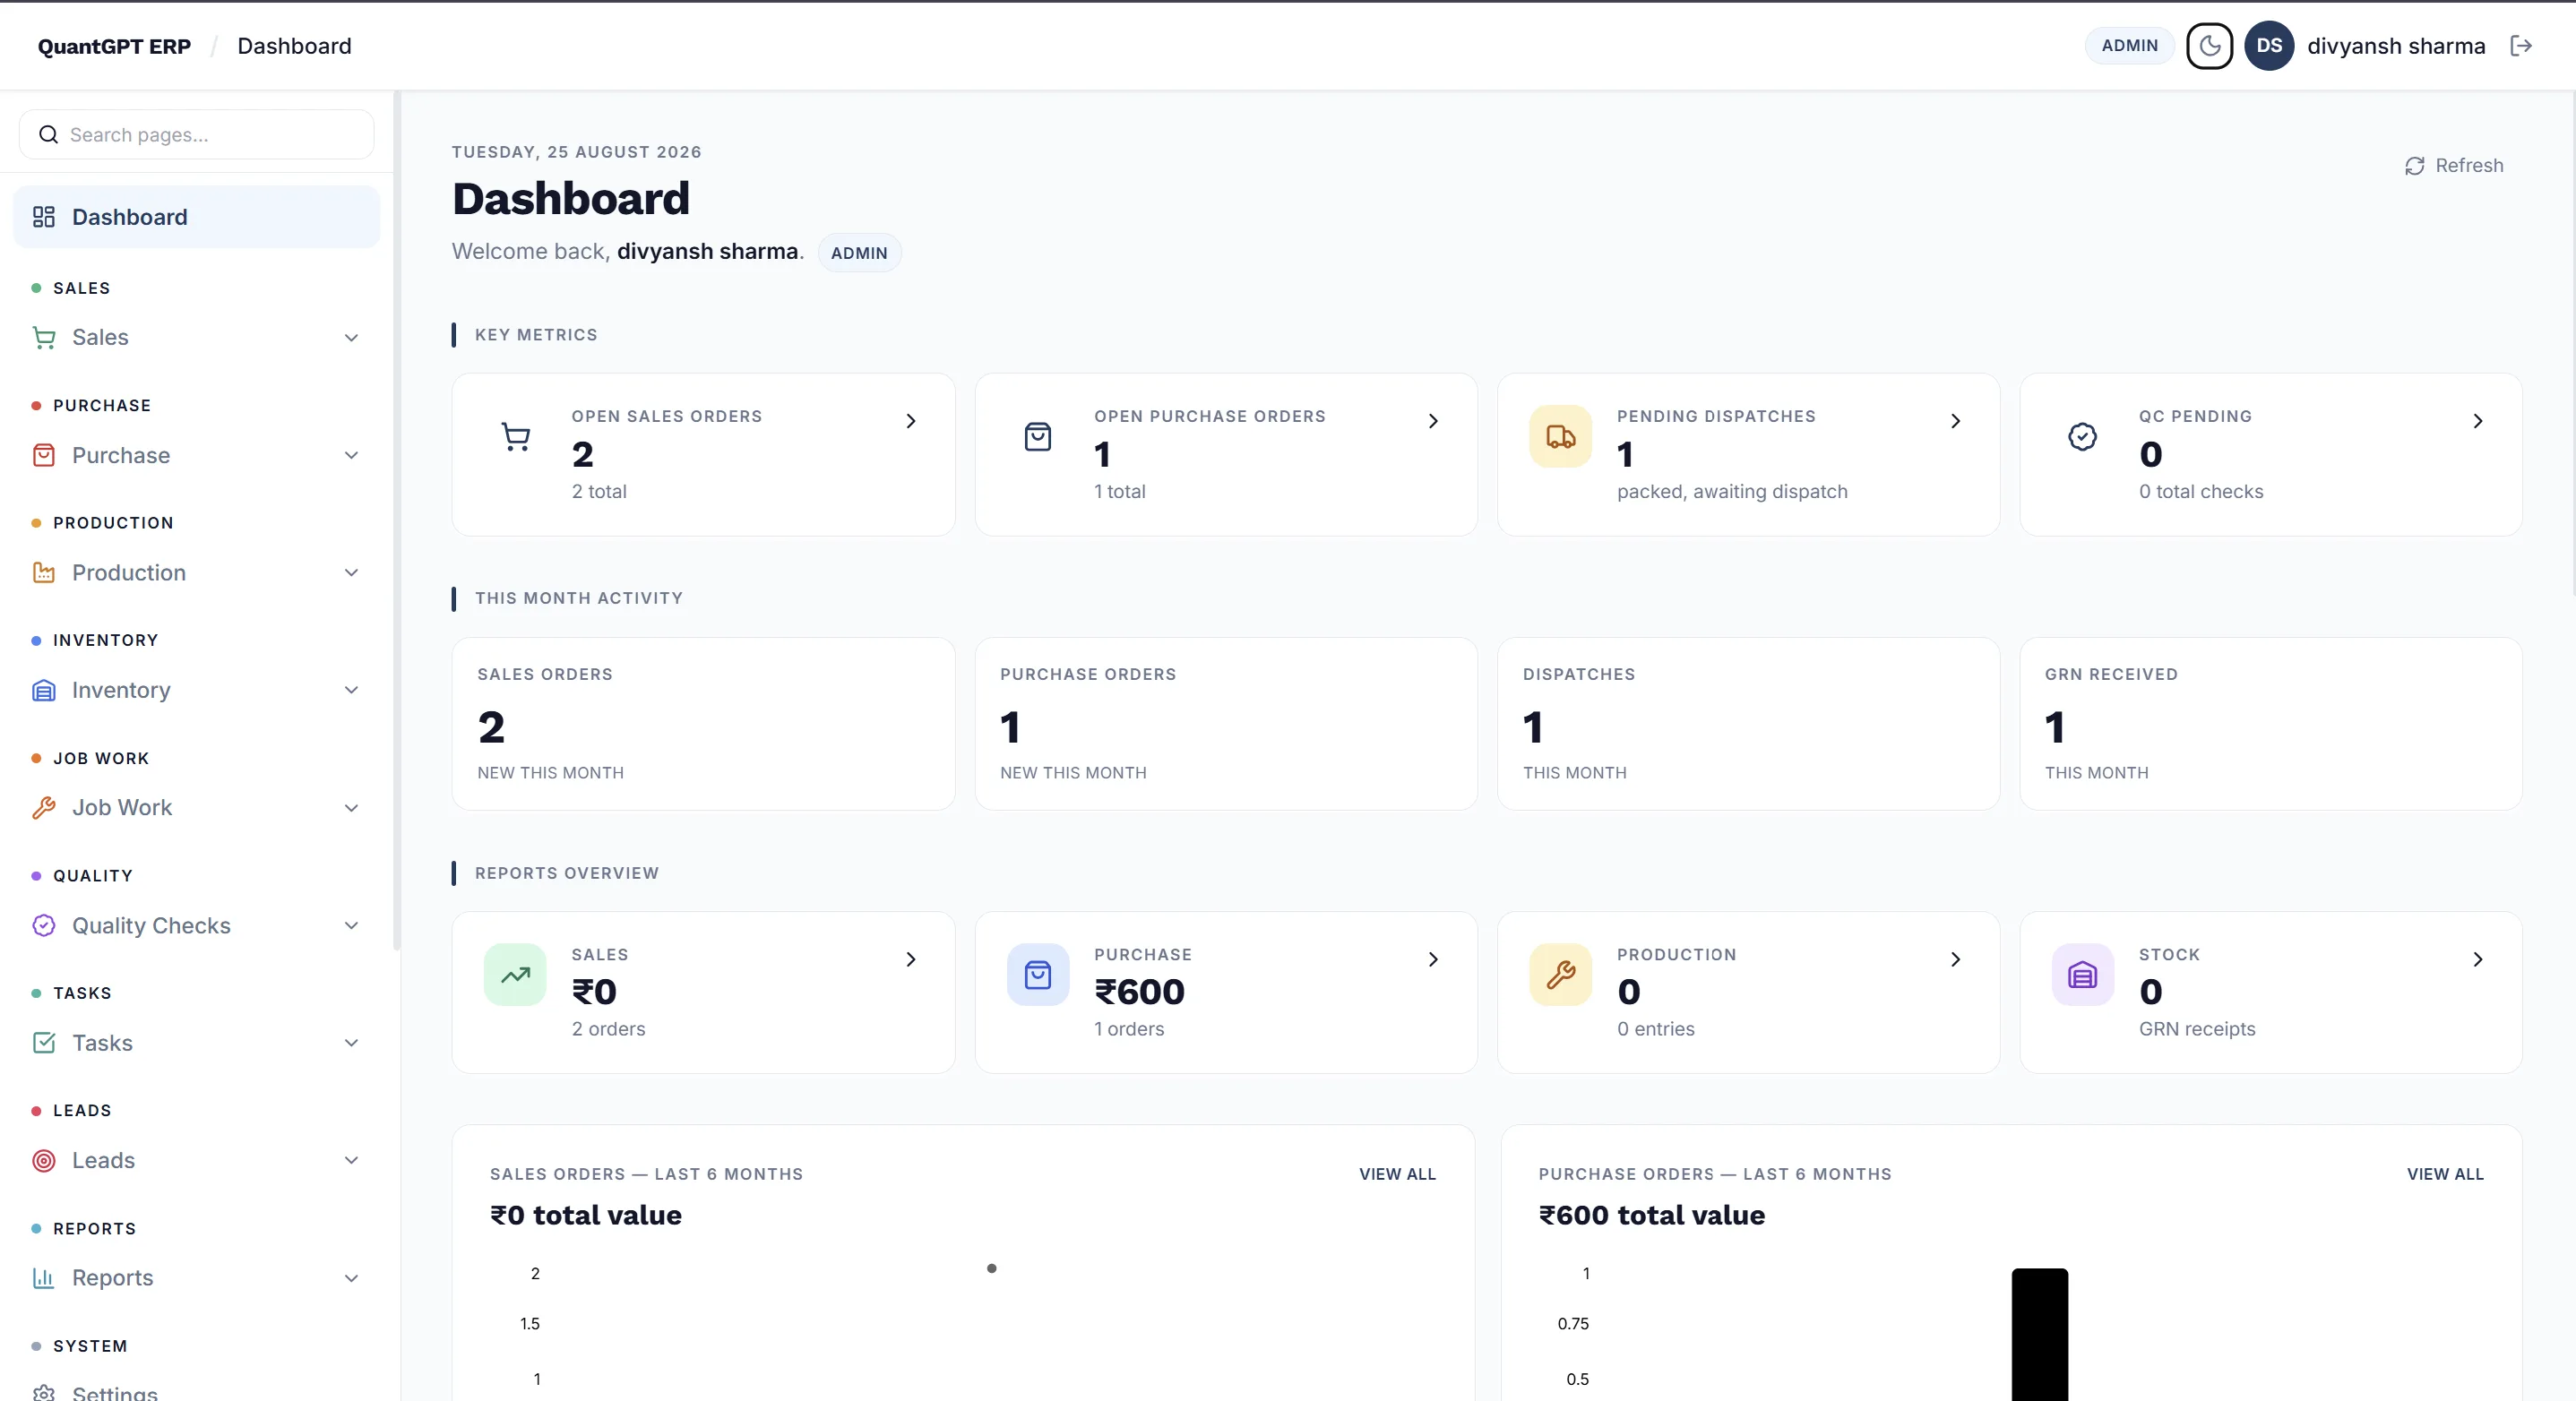This screenshot has height=1401, width=2576.
Task: Open the Production report card arrow
Action: 1955,960
